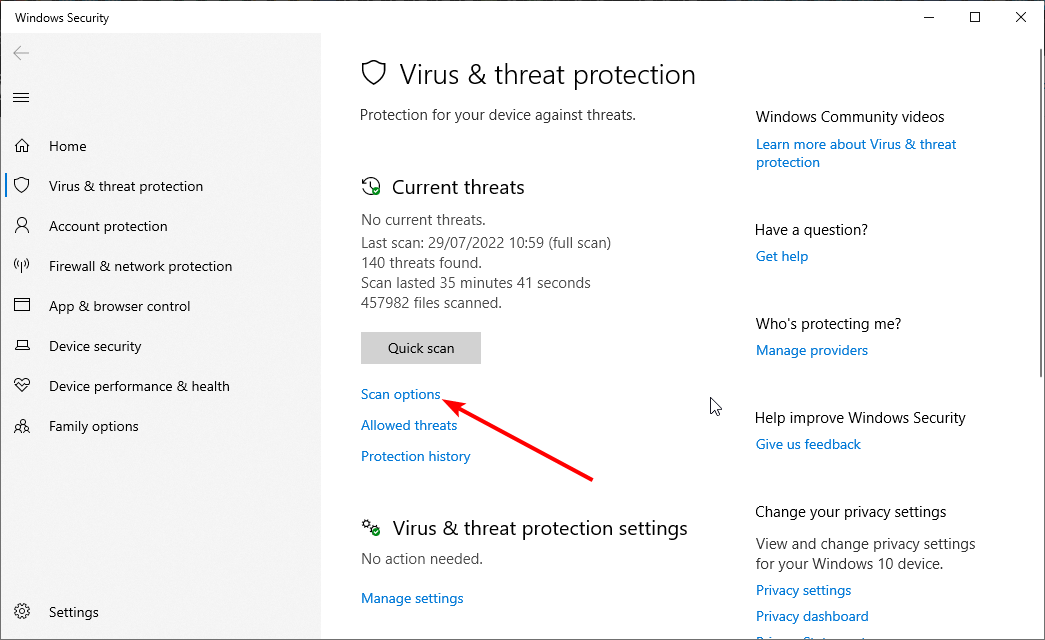Click the Get help link

(x=782, y=256)
